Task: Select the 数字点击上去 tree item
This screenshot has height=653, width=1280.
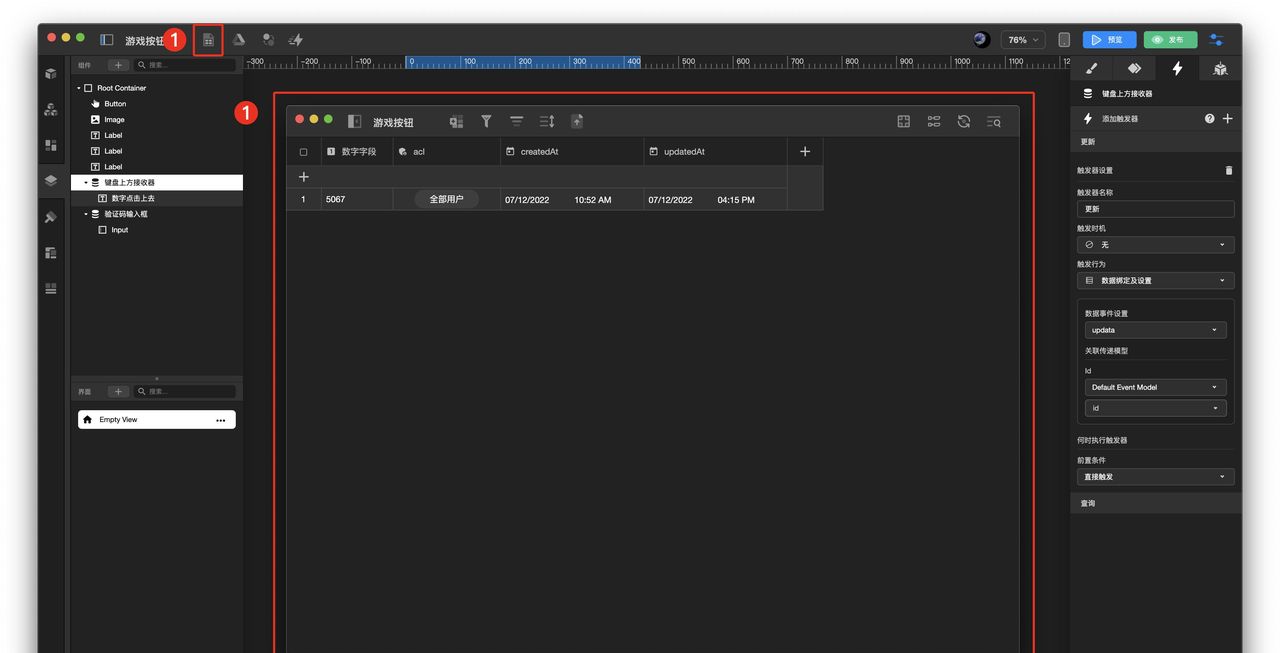Action: (x=133, y=199)
